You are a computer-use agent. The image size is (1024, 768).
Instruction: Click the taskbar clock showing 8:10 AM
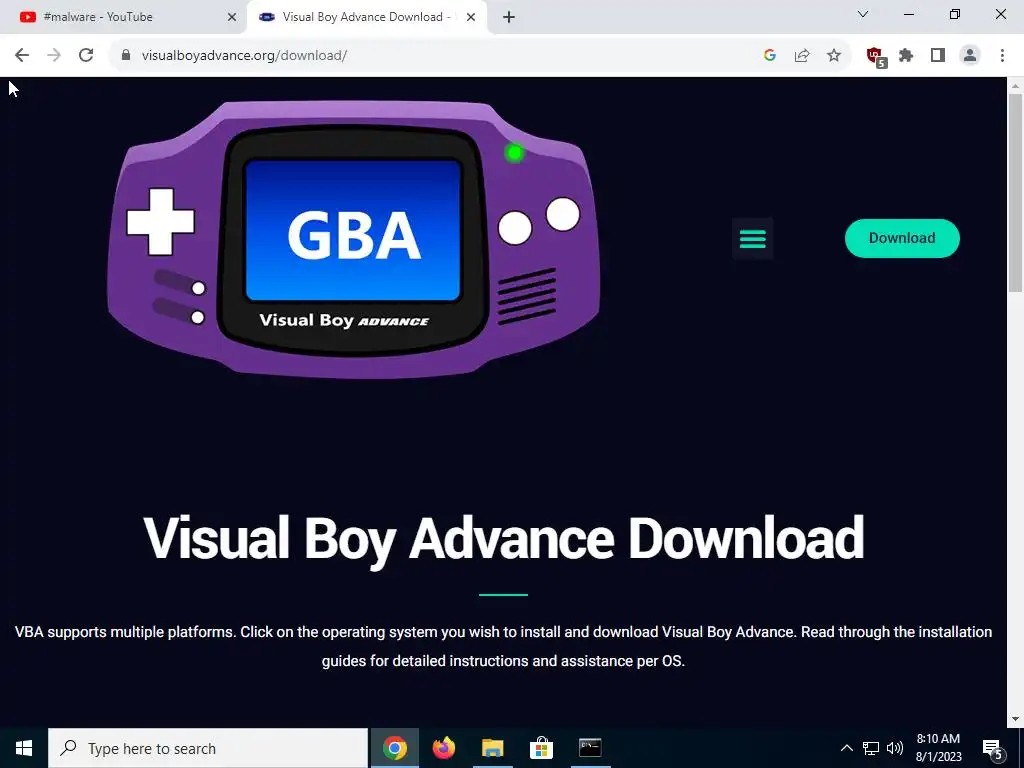pos(938,748)
